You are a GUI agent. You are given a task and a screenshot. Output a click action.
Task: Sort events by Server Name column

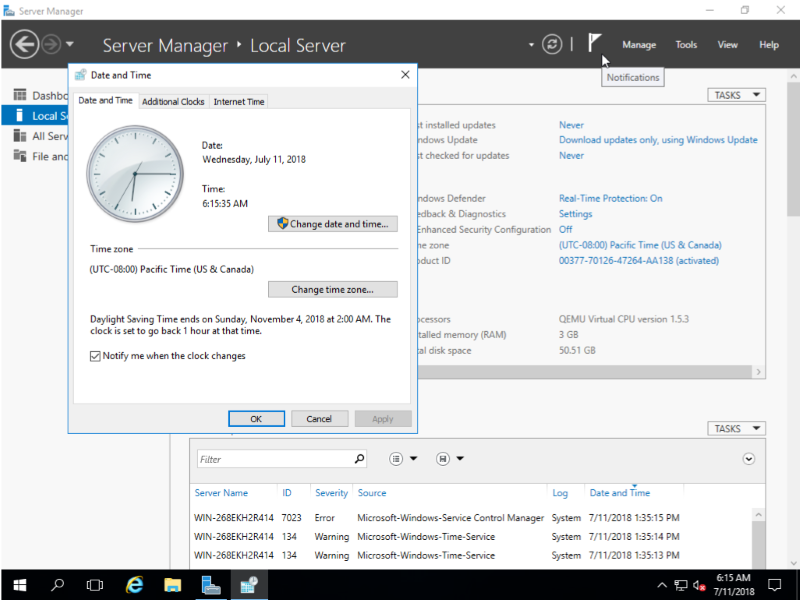click(x=221, y=493)
